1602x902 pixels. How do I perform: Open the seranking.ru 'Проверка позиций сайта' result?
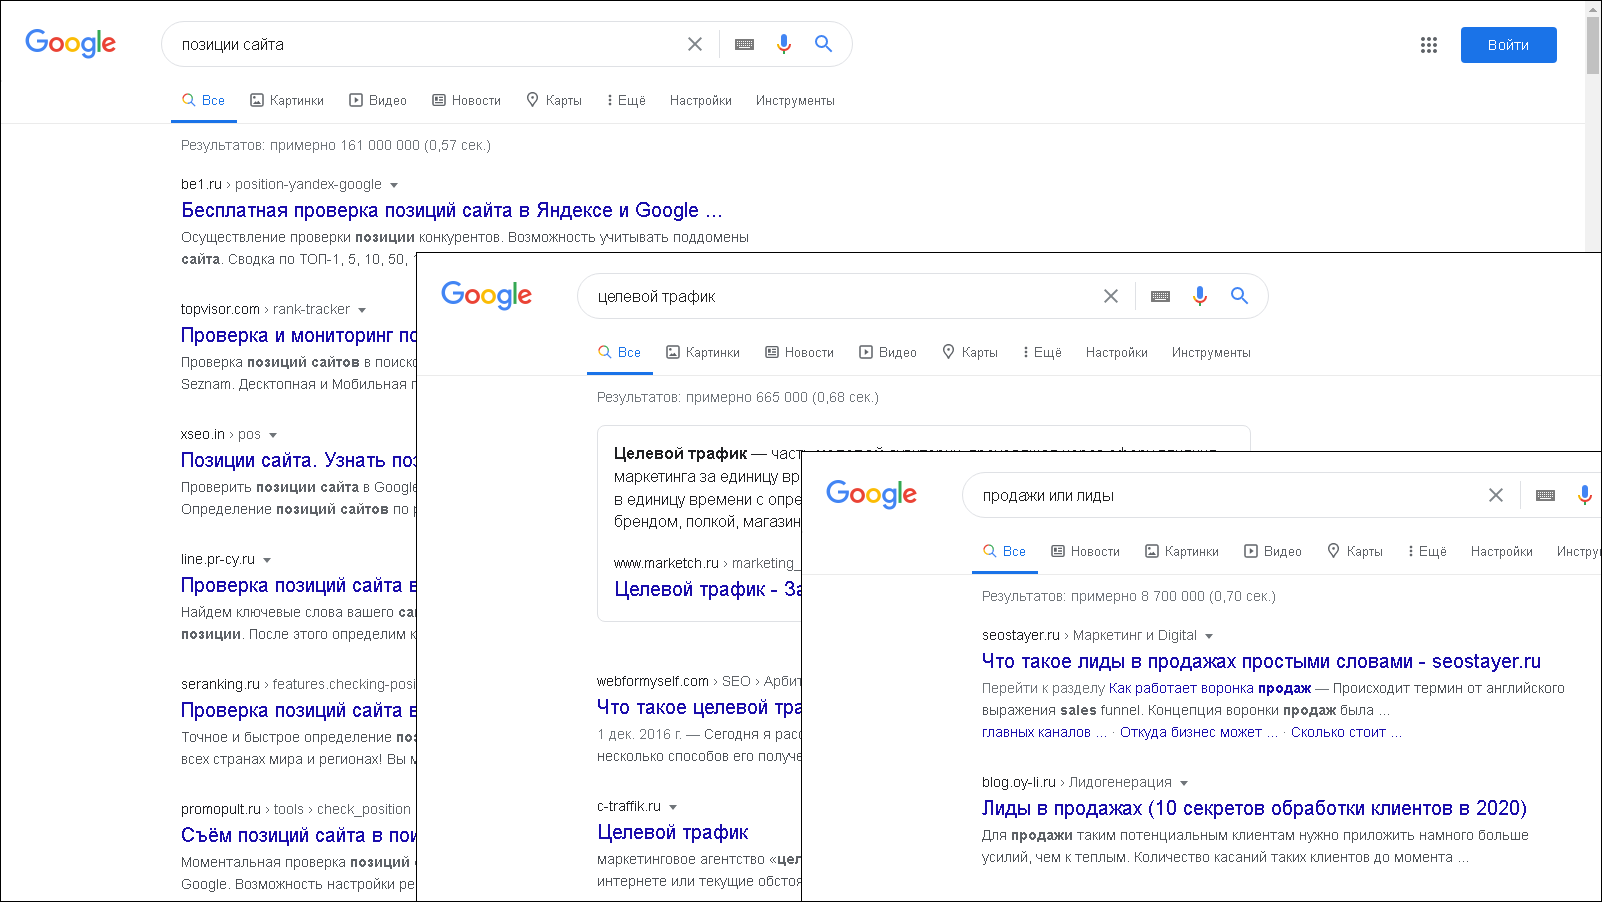click(x=298, y=710)
